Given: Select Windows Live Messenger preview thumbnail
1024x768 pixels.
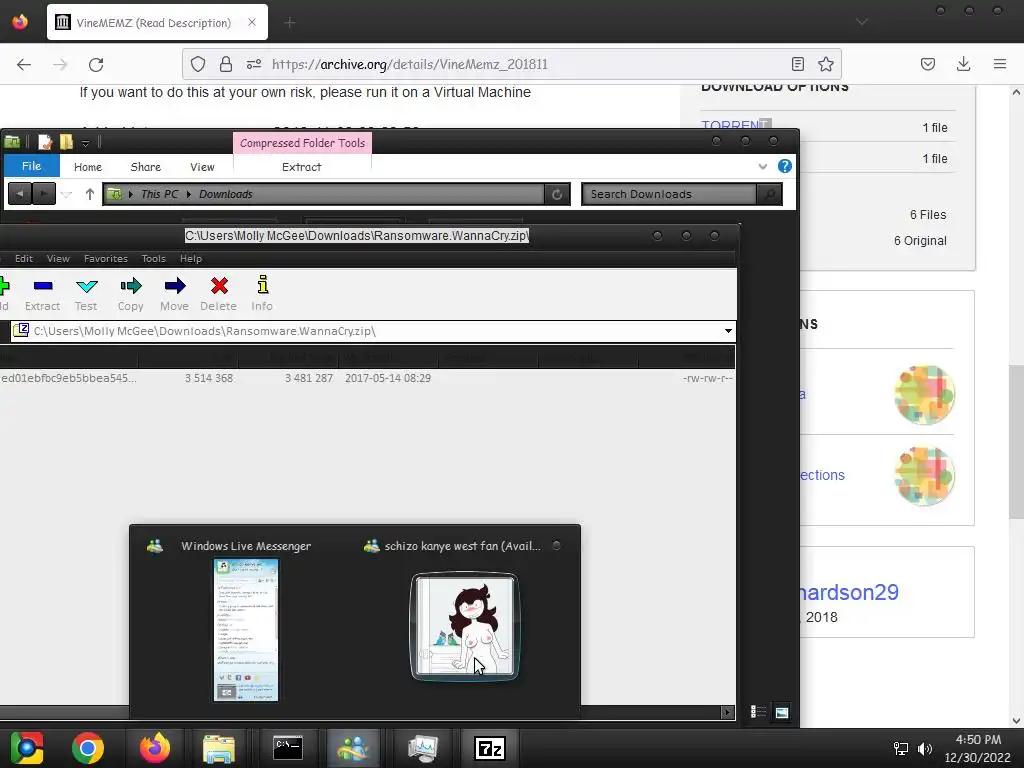Looking at the screenshot, I should tap(246, 630).
